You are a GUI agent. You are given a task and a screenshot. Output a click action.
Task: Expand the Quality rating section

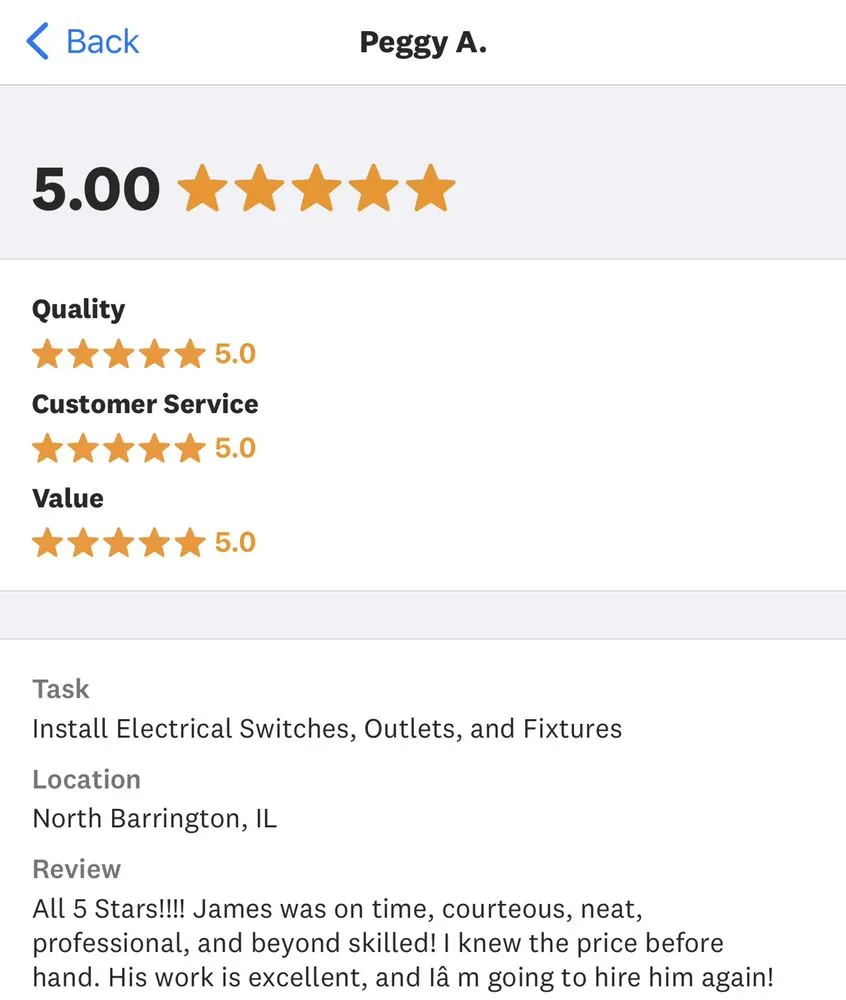click(x=78, y=309)
